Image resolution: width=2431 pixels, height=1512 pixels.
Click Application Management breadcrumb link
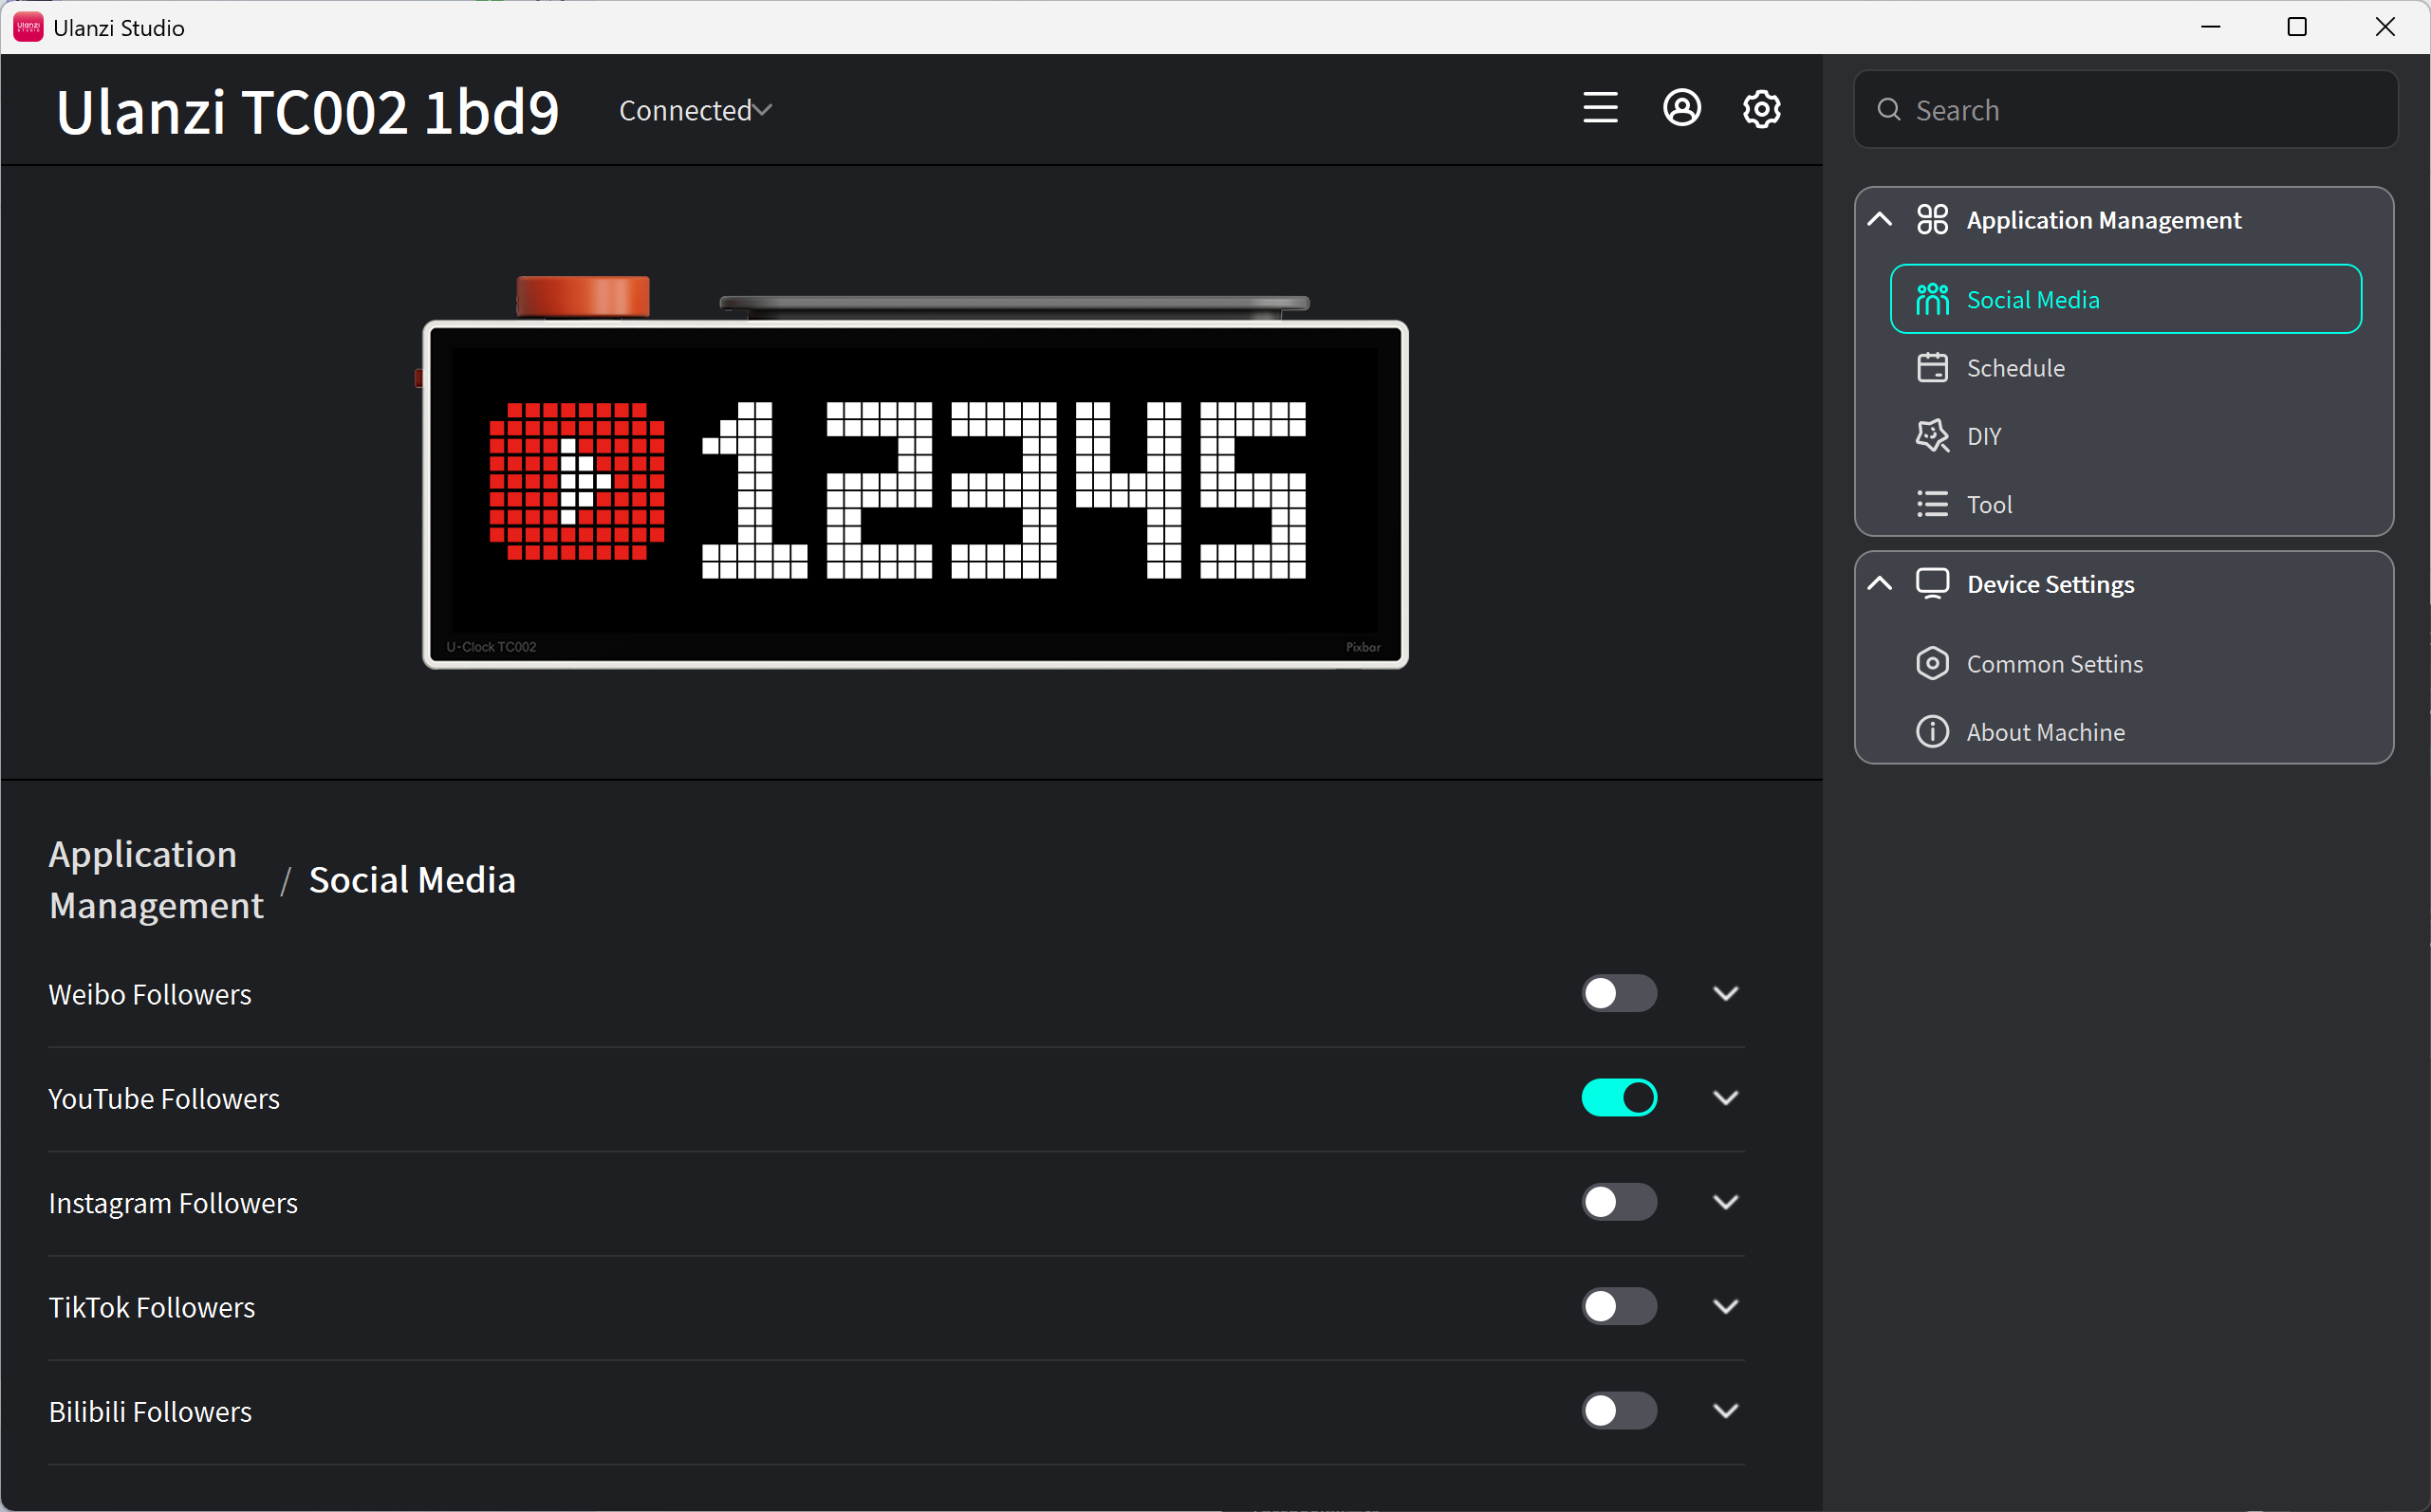(156, 879)
